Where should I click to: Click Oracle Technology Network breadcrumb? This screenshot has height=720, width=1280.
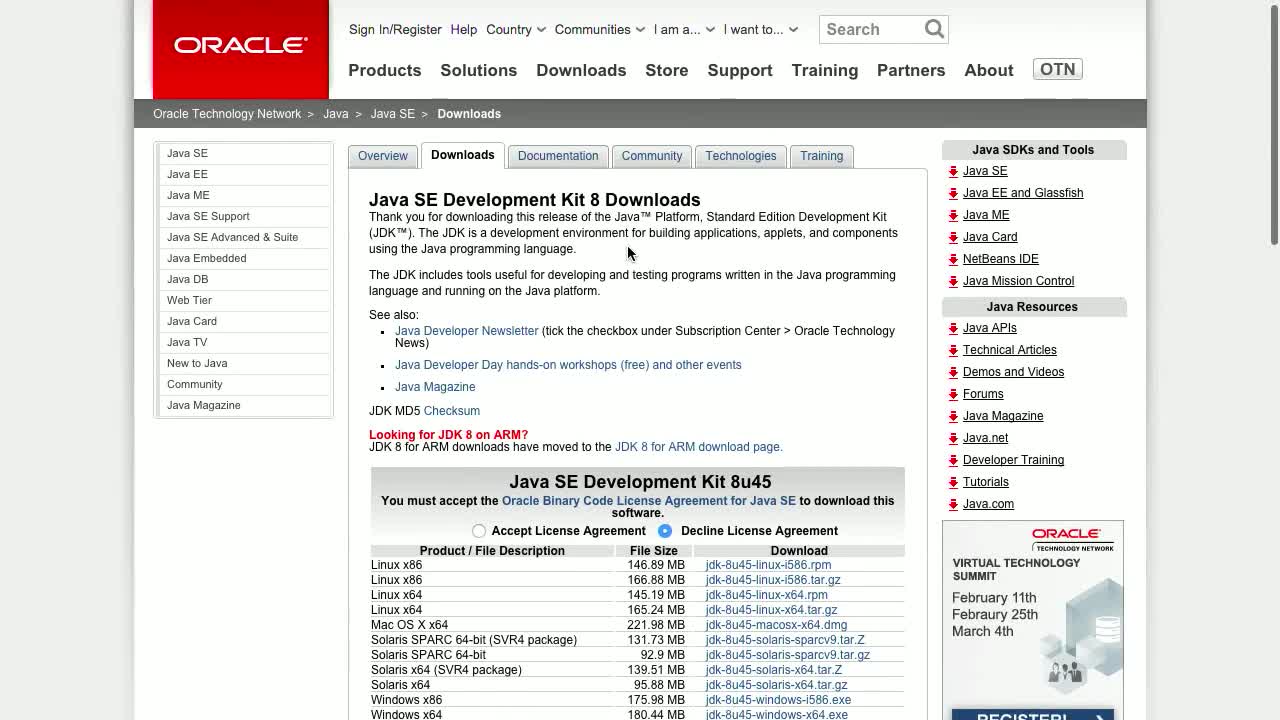[x=227, y=114]
